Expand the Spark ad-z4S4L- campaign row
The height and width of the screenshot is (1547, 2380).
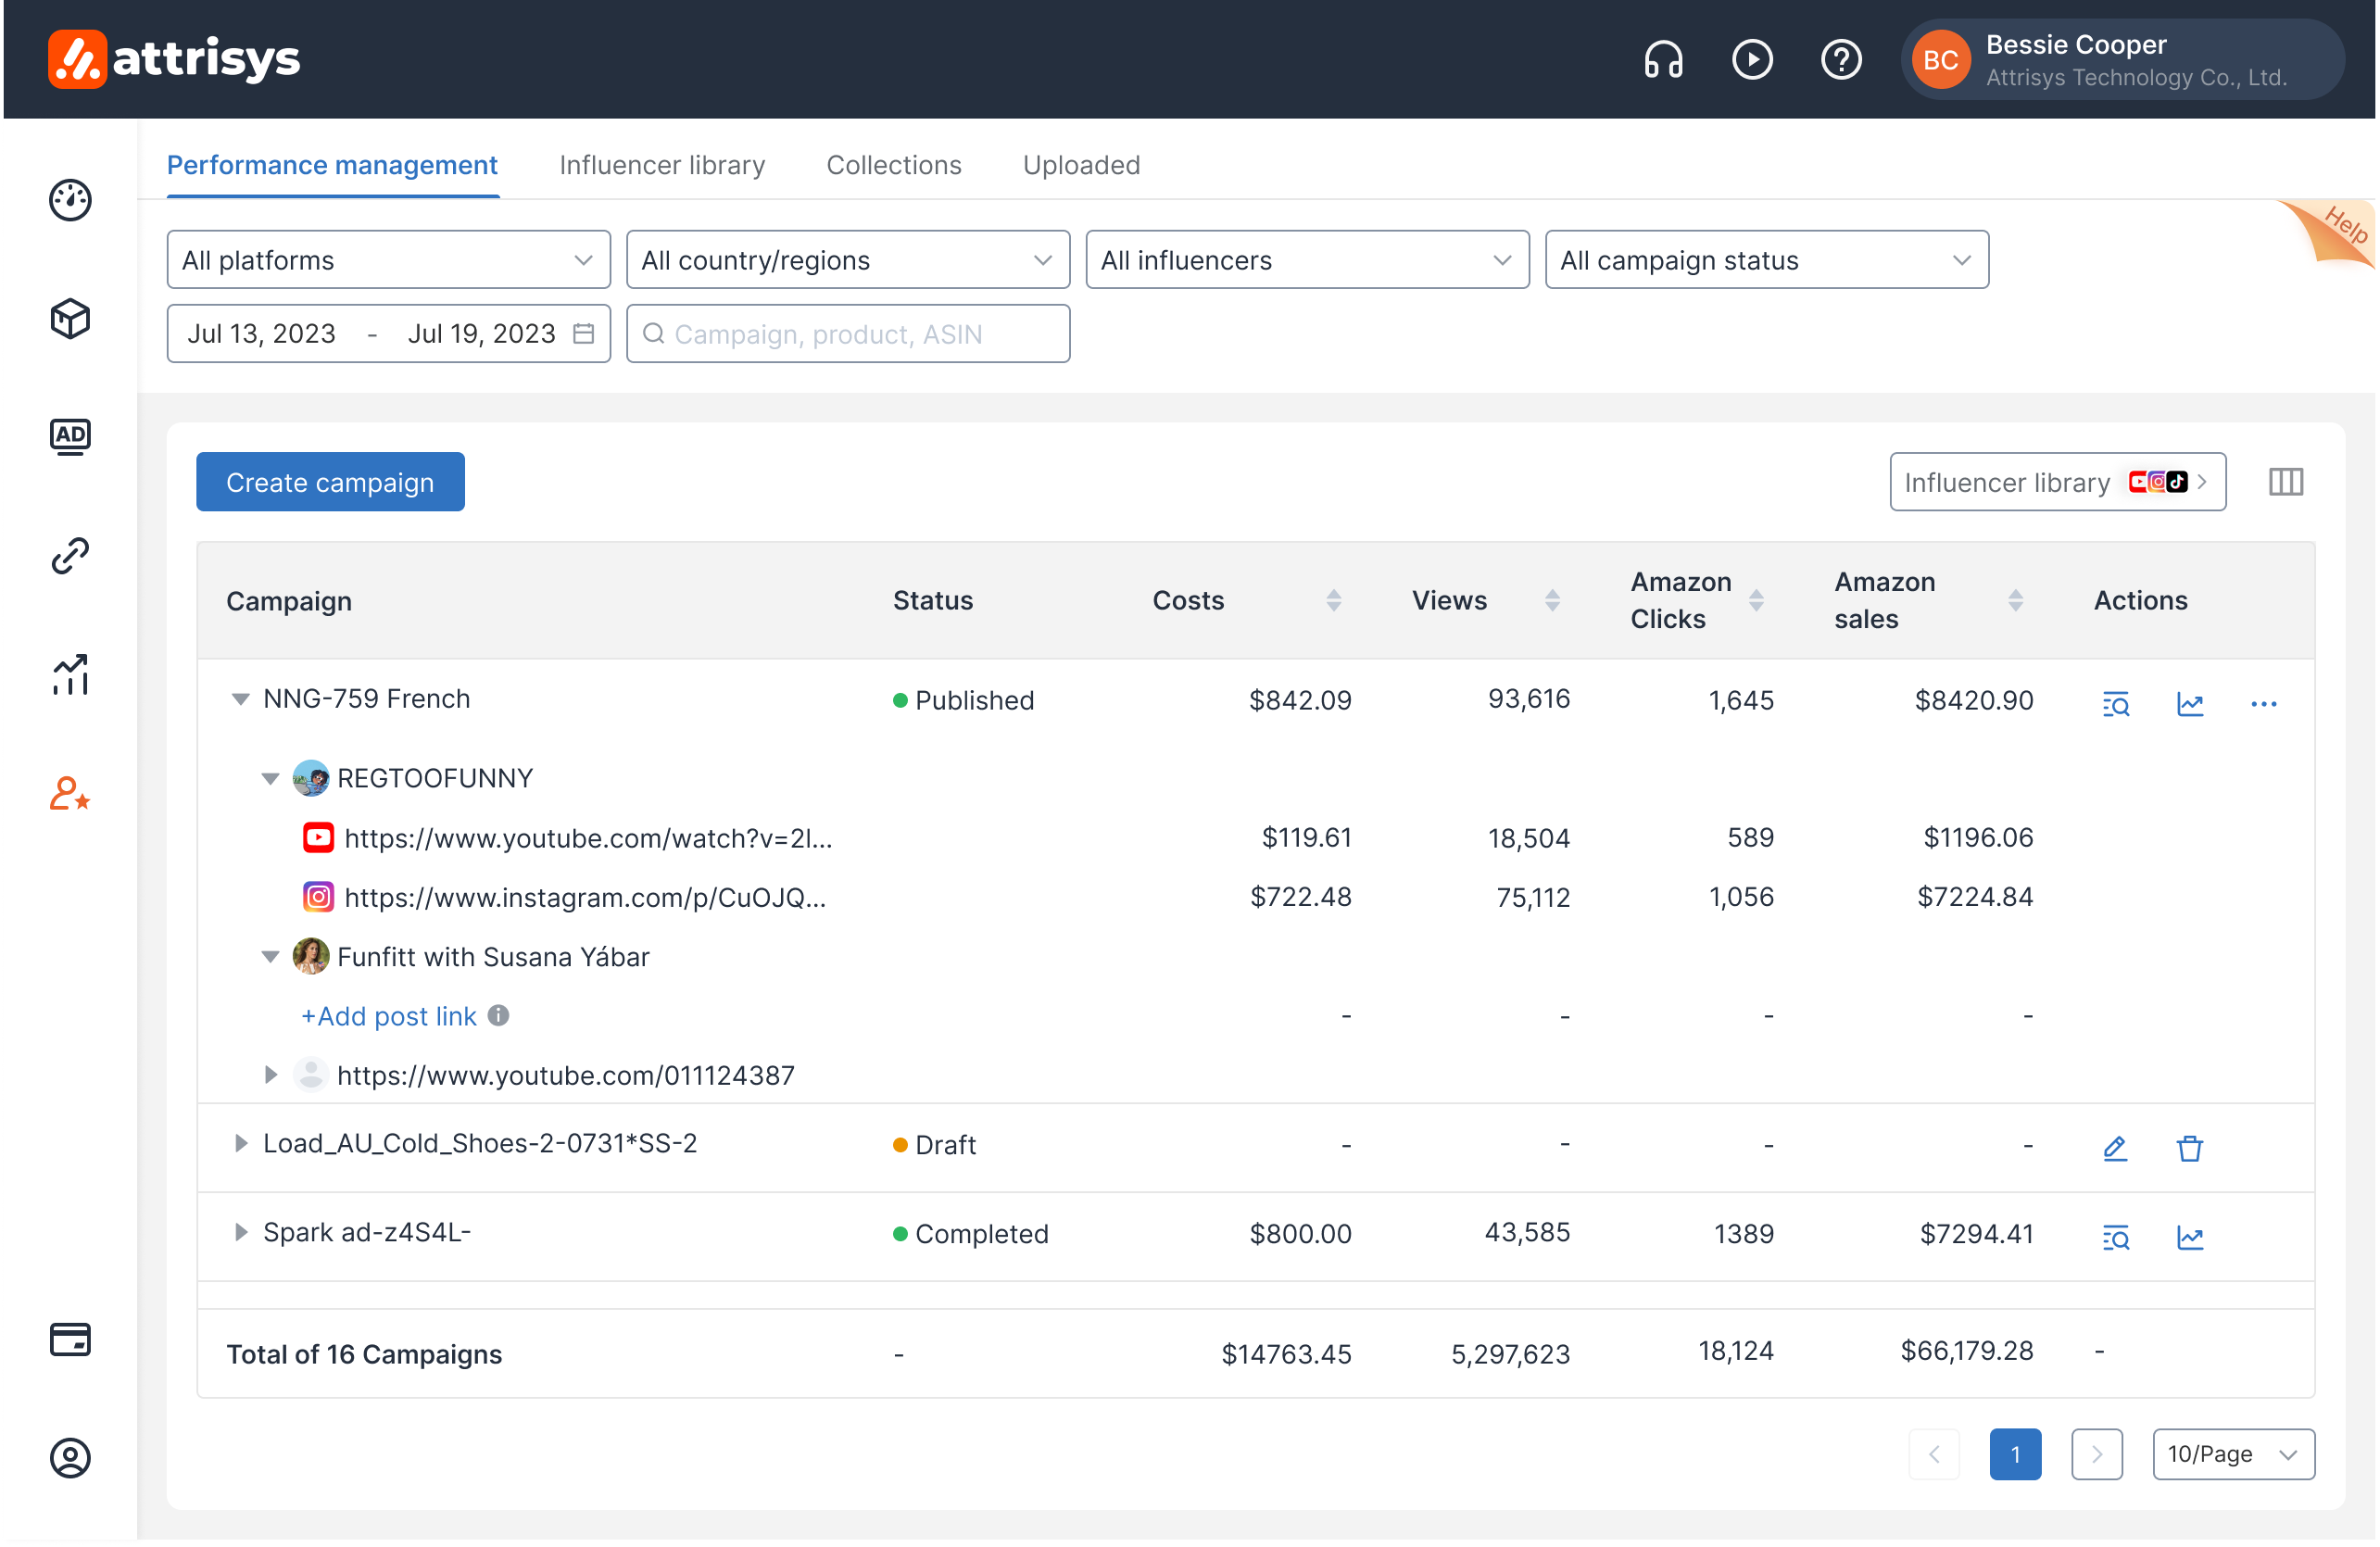coord(240,1232)
